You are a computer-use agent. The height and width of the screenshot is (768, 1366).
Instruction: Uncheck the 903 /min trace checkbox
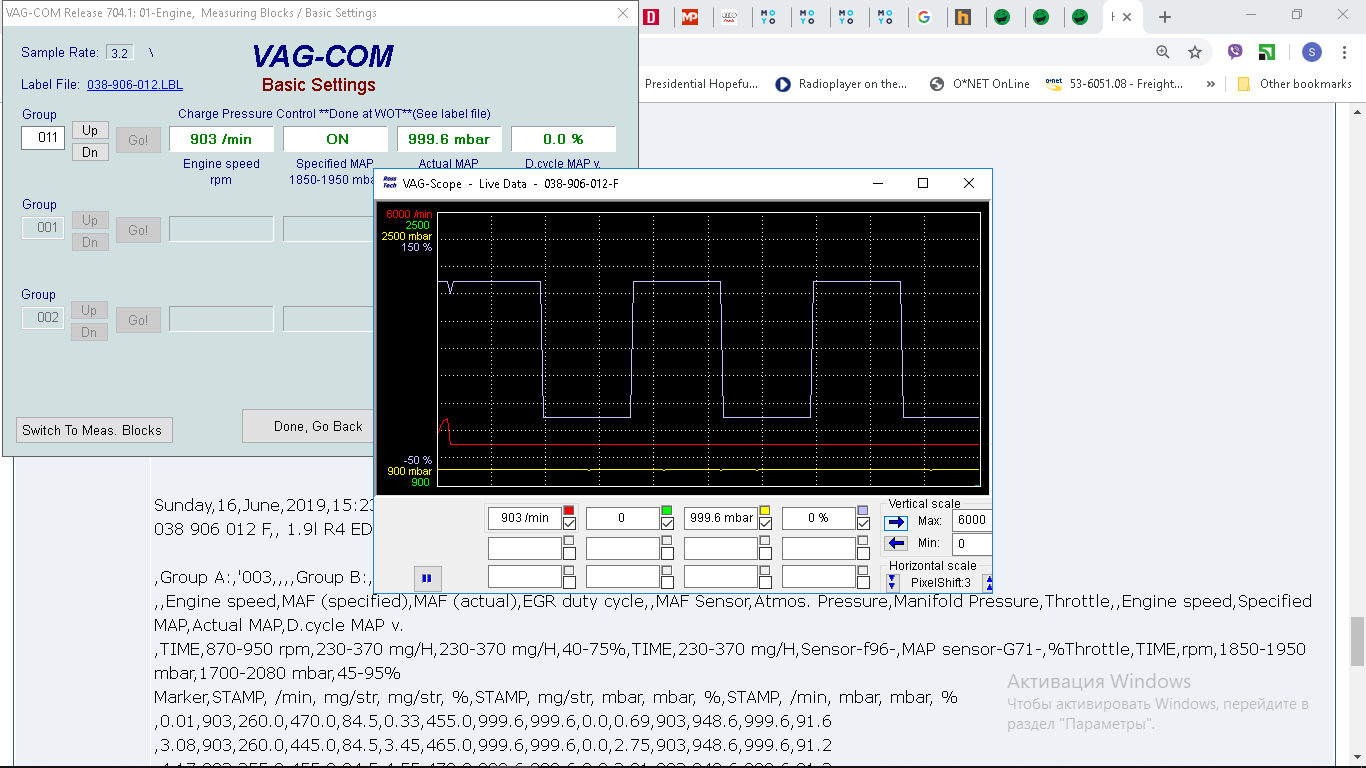(569, 523)
